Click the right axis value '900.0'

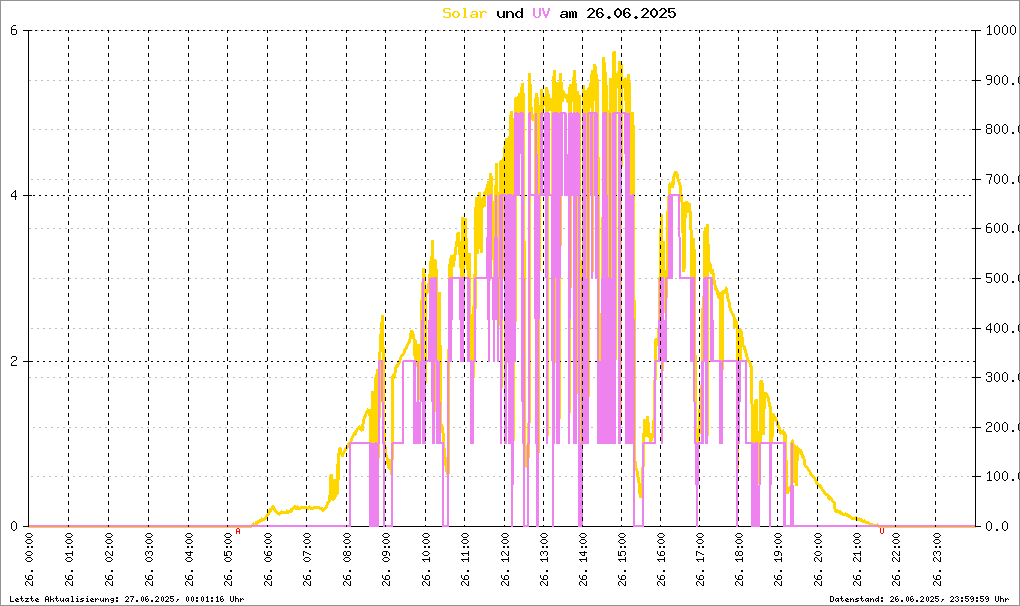(1004, 80)
